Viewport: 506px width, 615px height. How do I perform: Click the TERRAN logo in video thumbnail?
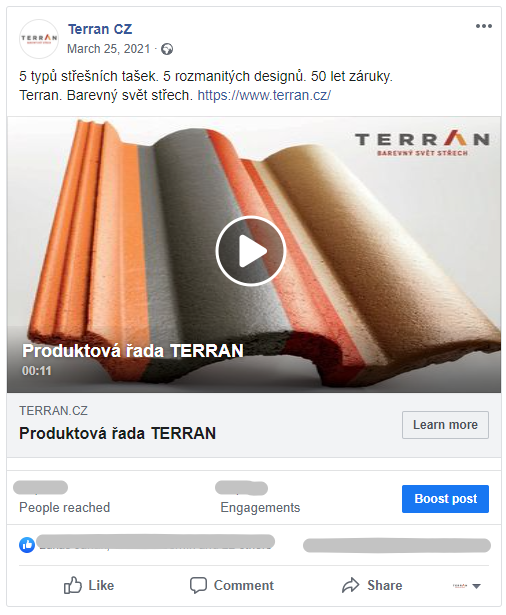(x=422, y=144)
